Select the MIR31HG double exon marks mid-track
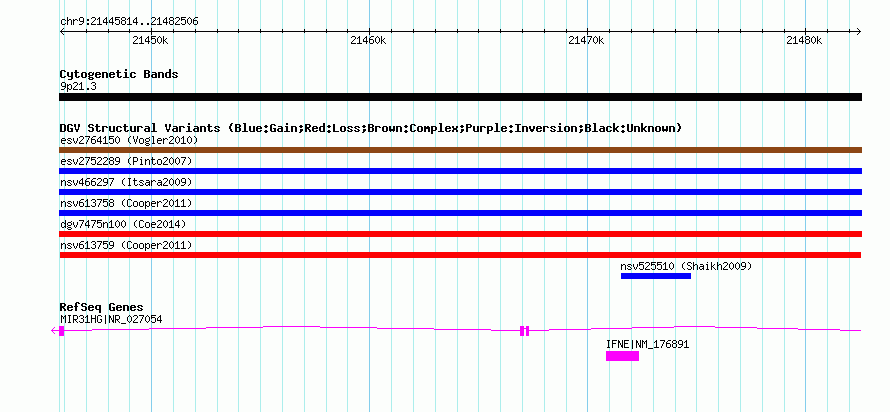This screenshot has height=412, width=890. (524, 331)
